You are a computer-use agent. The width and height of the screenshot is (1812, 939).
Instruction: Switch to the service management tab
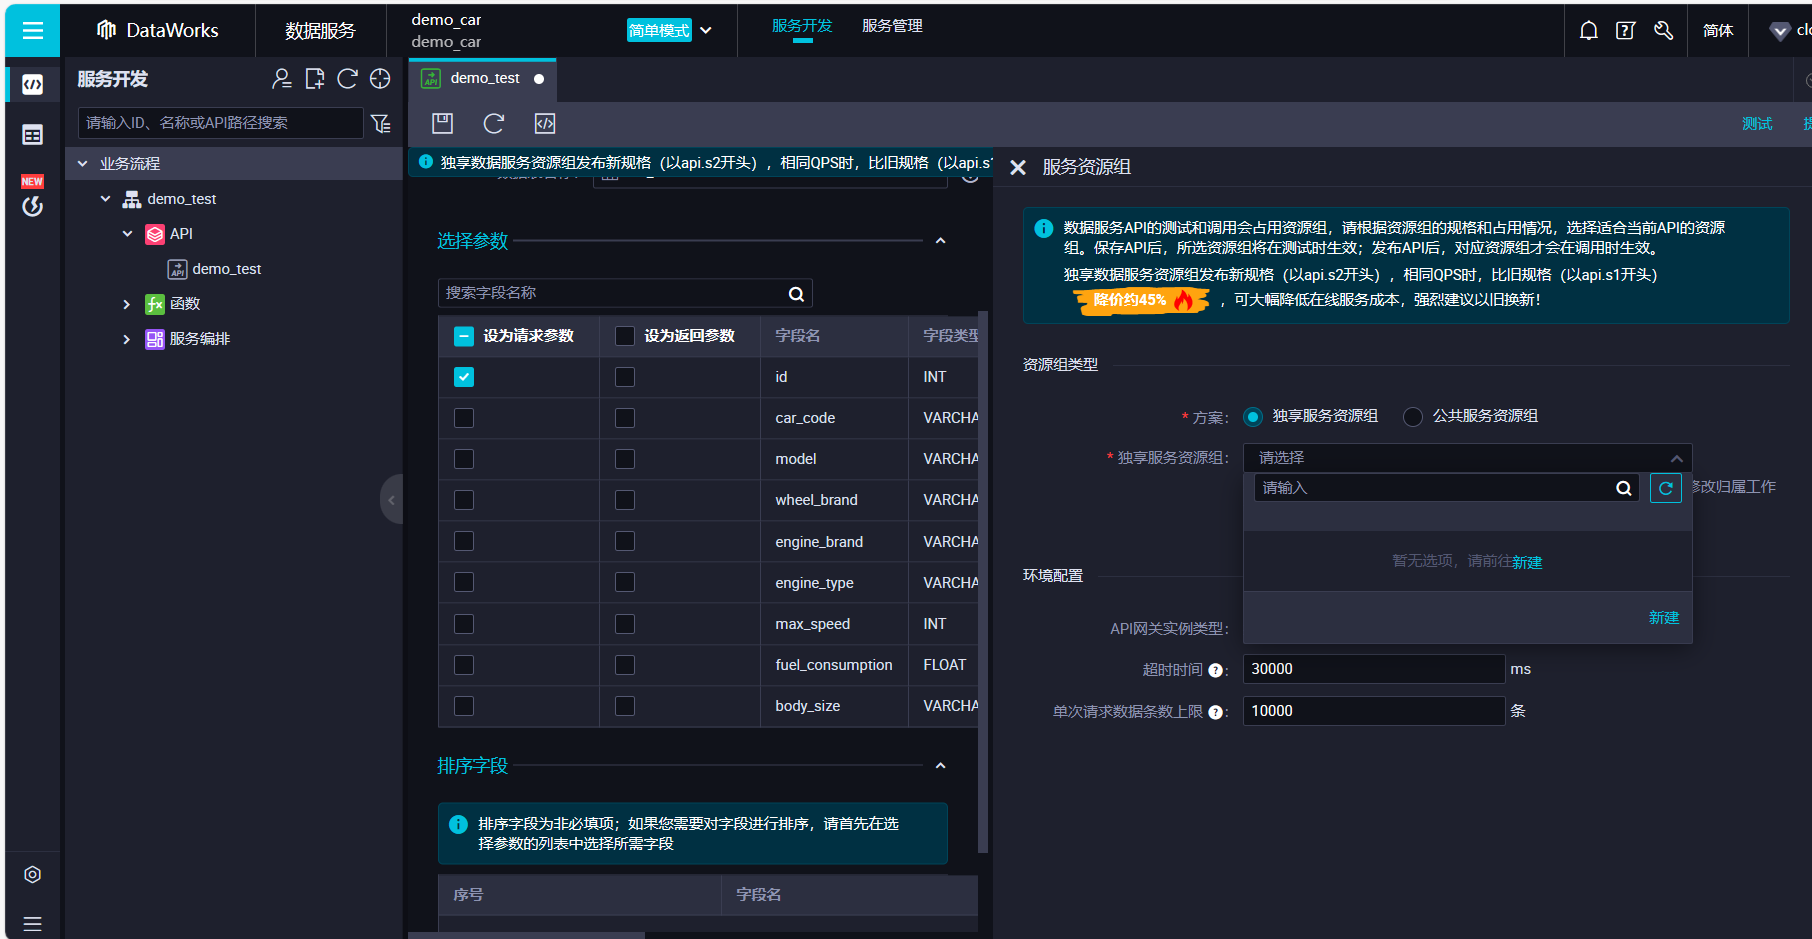(x=892, y=26)
